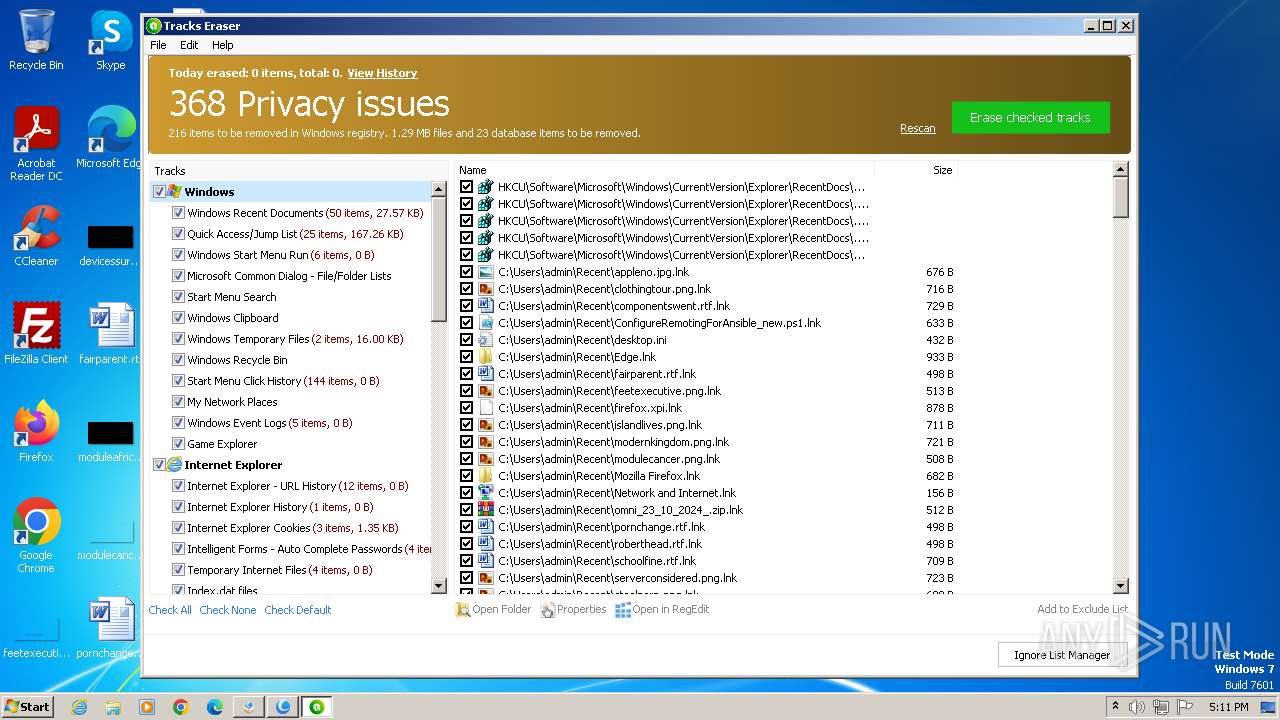Open the Google Chrome desktop shortcut
The image size is (1280, 720).
pyautogui.click(x=36, y=536)
